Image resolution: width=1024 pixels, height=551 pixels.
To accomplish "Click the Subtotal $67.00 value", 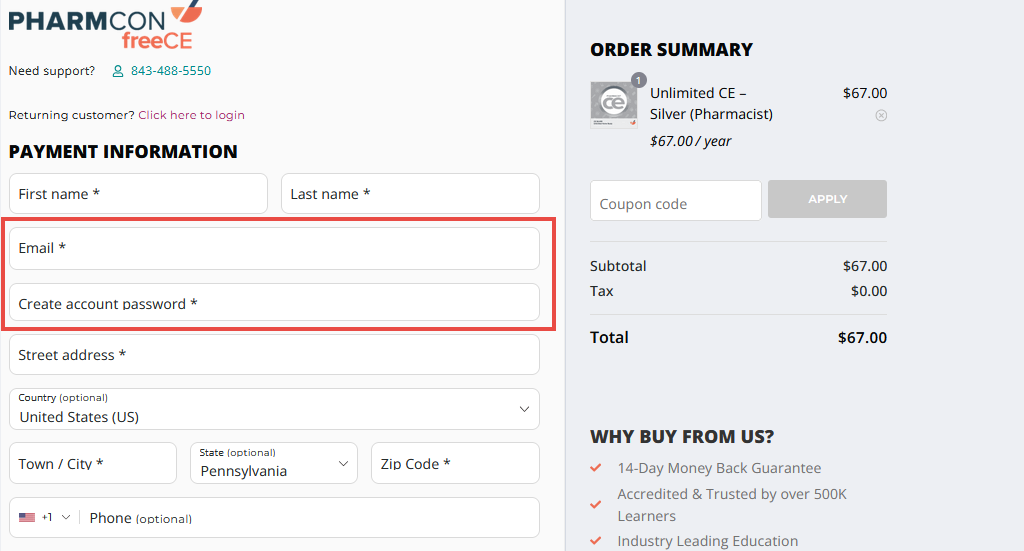I will pyautogui.click(x=865, y=266).
